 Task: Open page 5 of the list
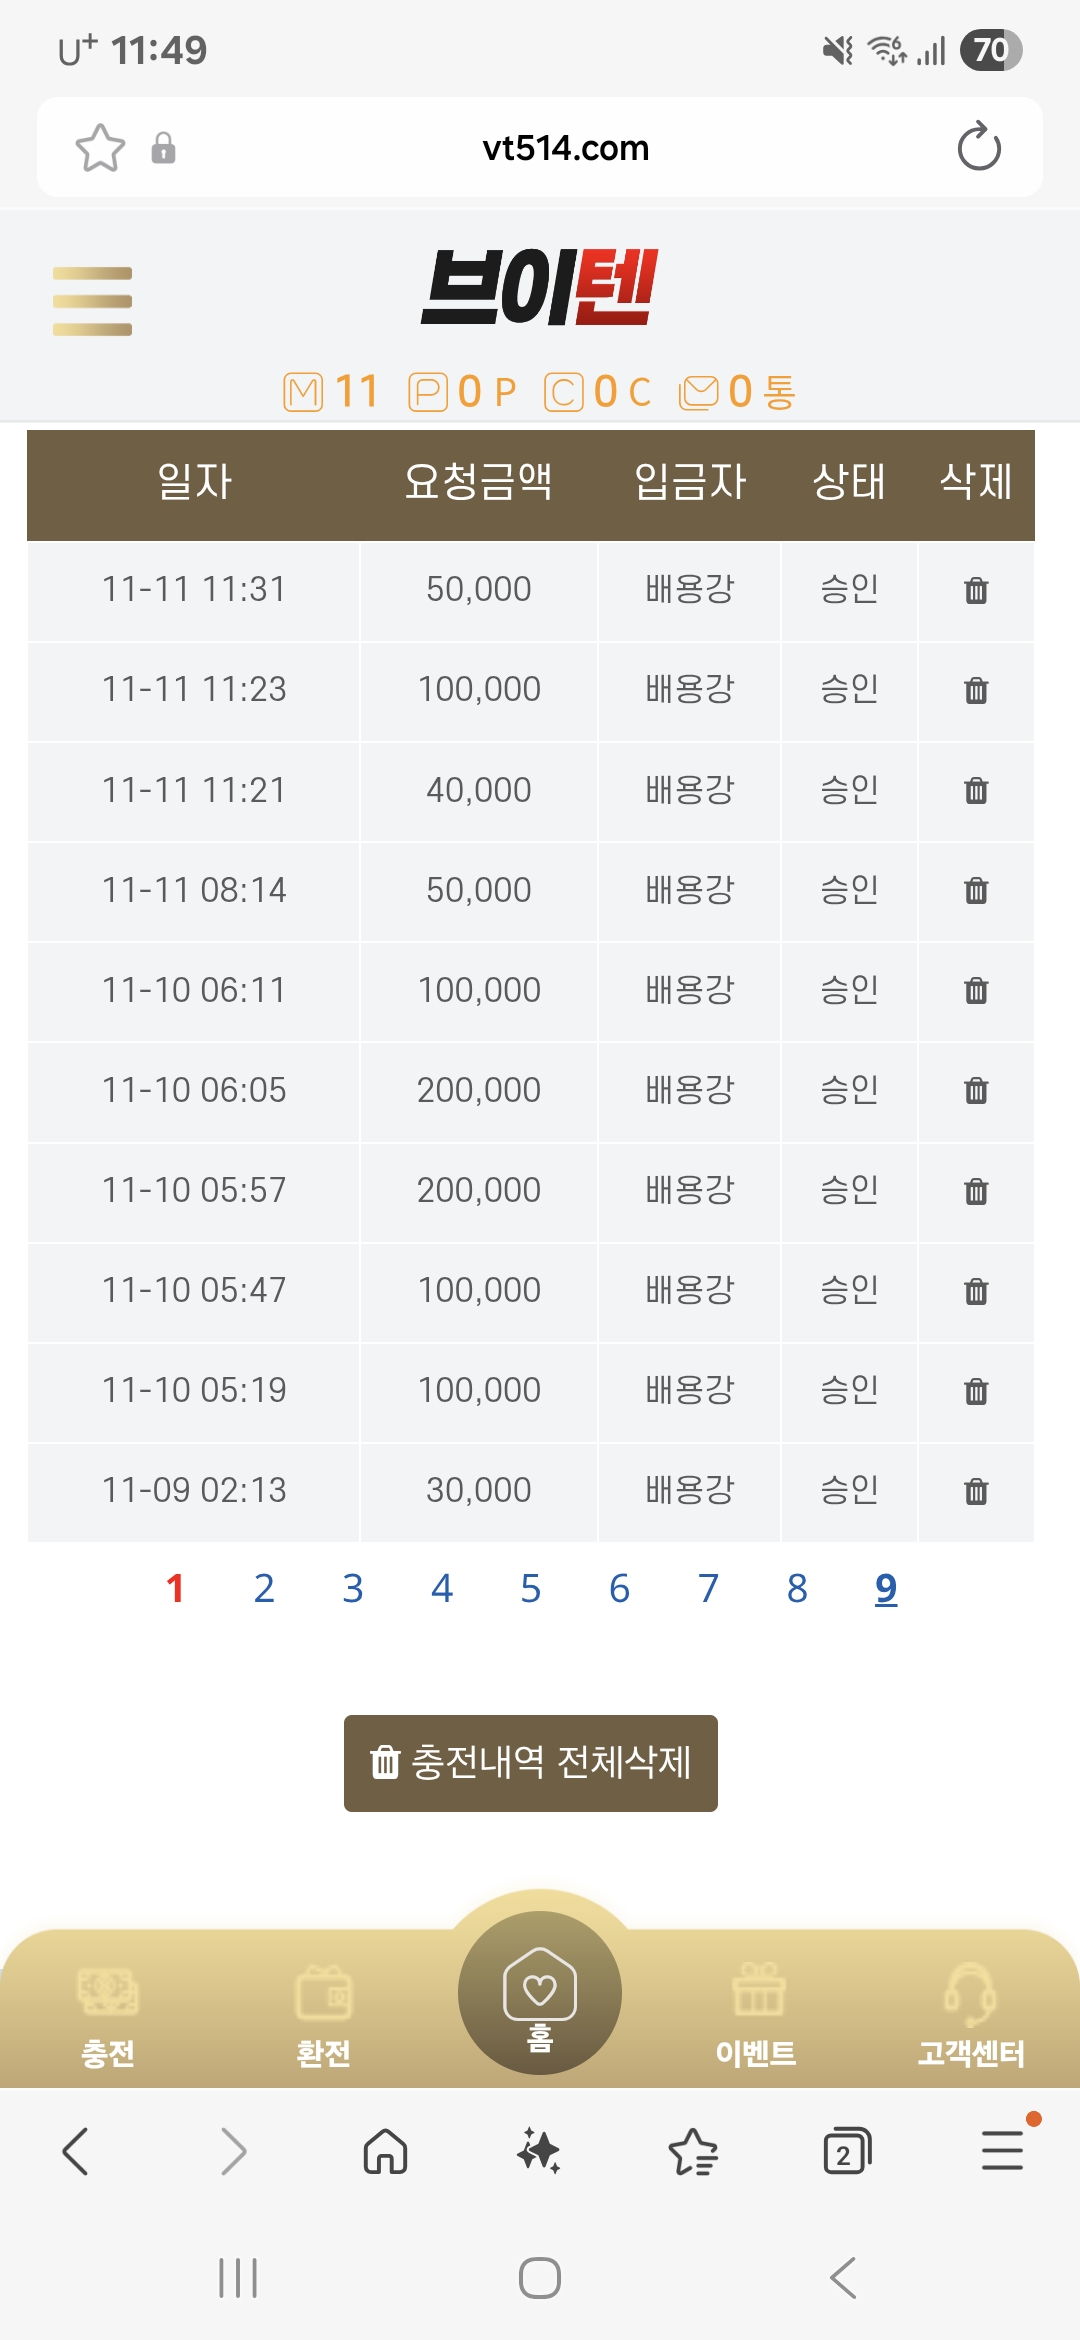[530, 1588]
